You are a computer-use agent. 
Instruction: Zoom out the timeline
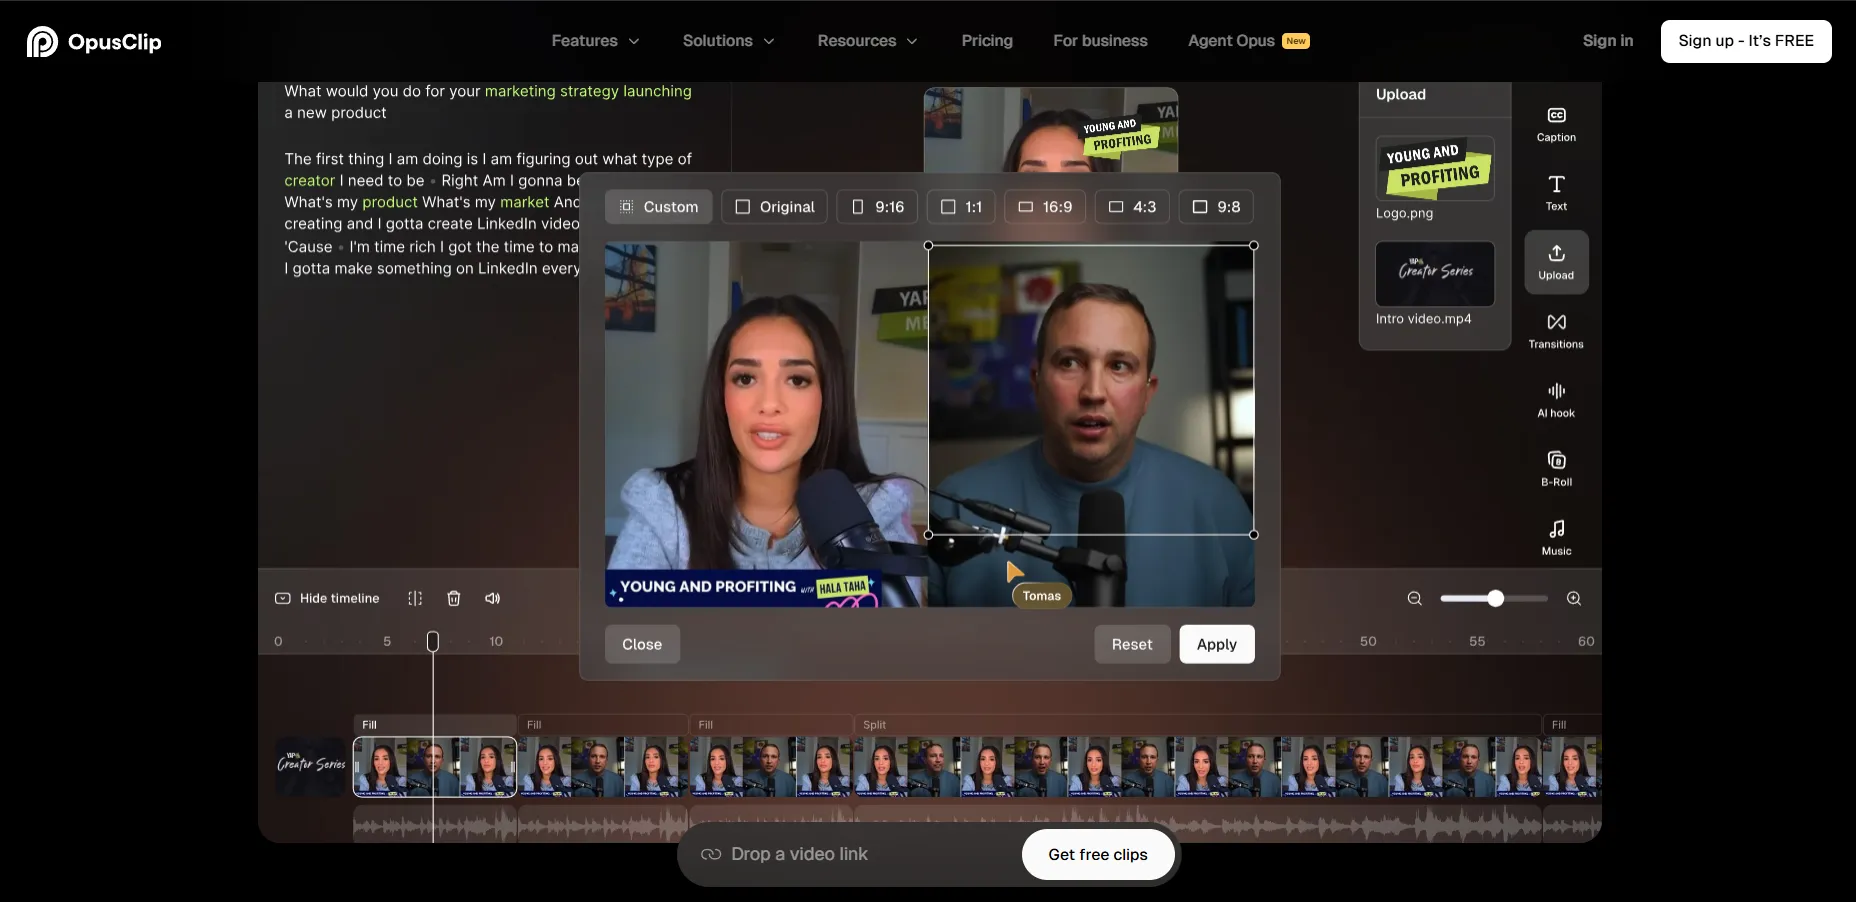pos(1414,598)
